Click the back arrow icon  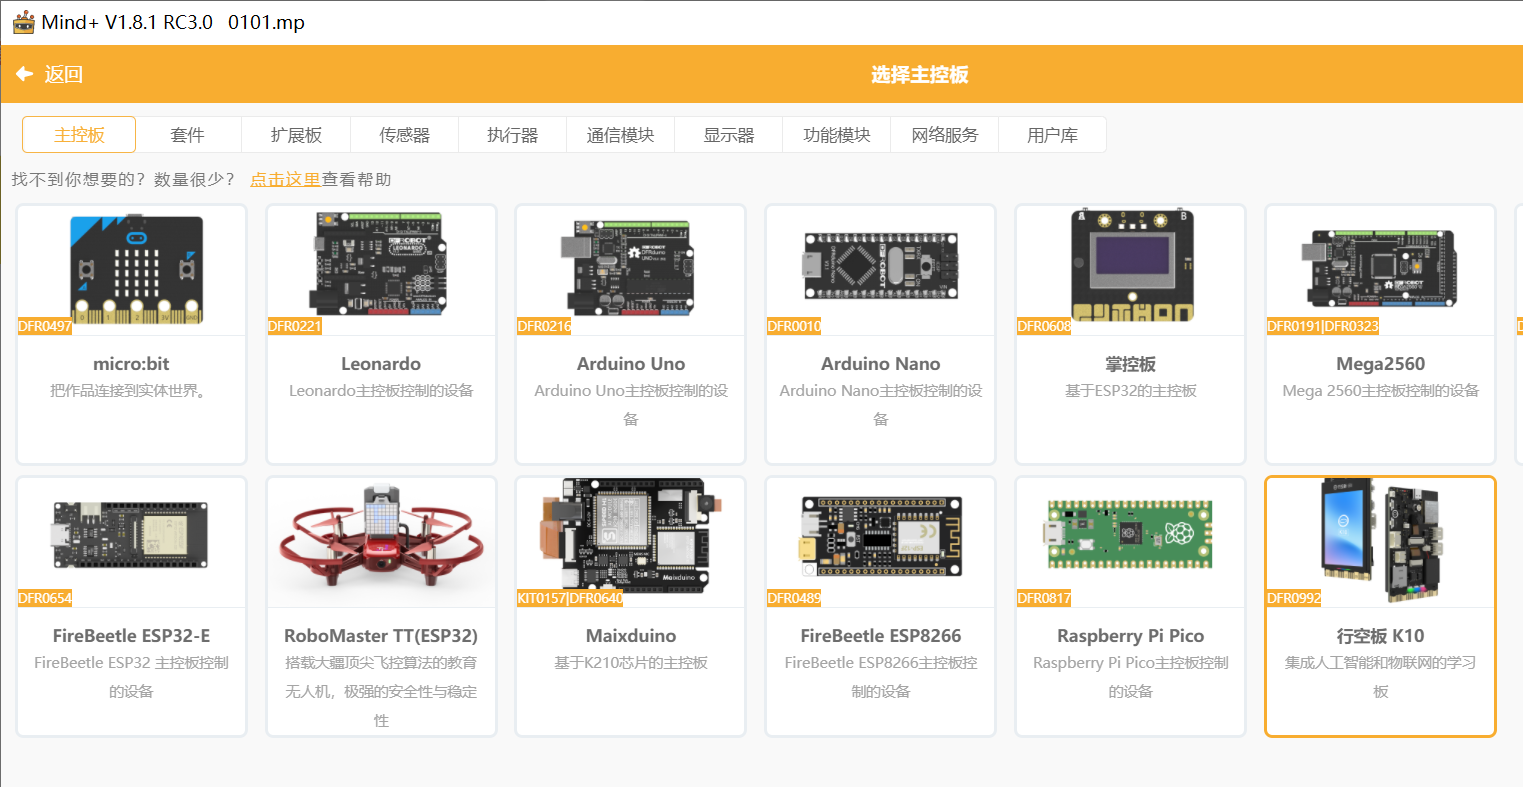(x=24, y=74)
